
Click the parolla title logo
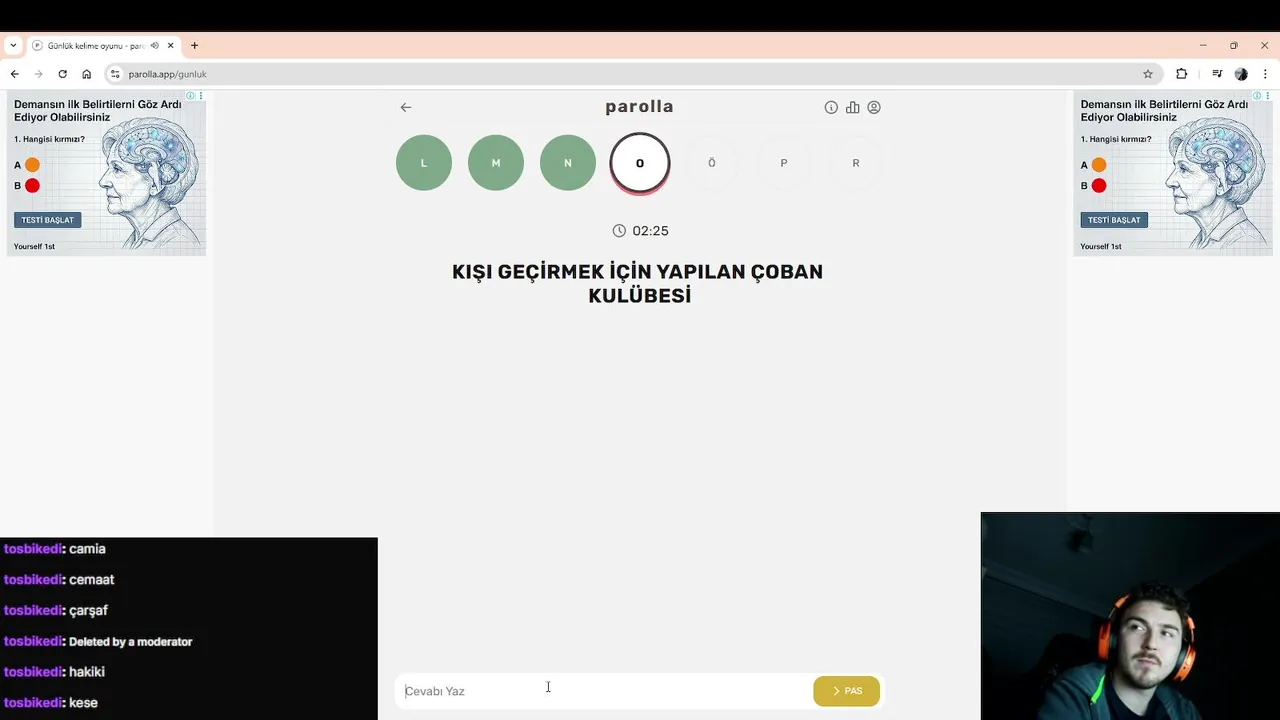[639, 107]
